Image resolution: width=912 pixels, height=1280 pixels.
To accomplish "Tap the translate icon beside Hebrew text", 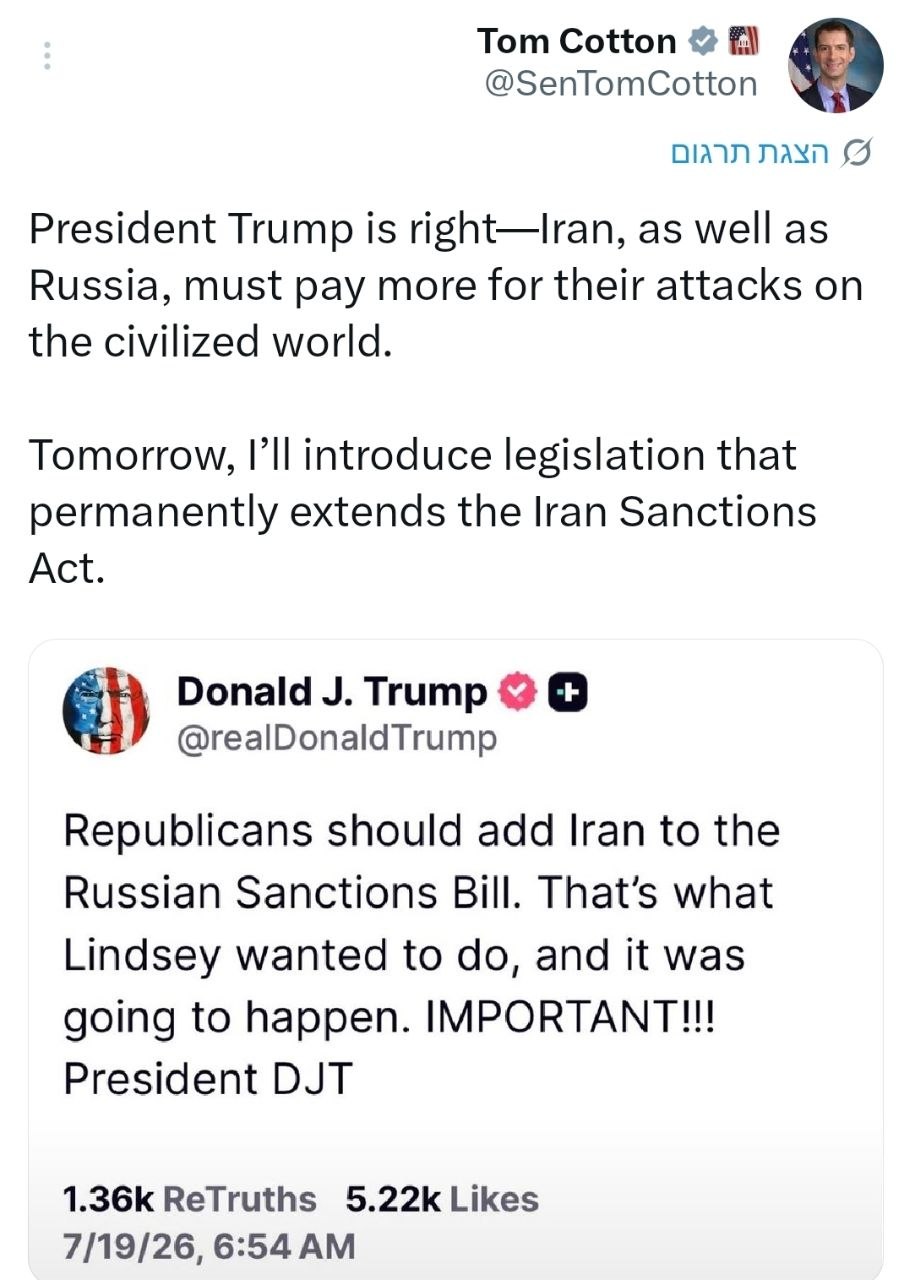I will 859,155.
